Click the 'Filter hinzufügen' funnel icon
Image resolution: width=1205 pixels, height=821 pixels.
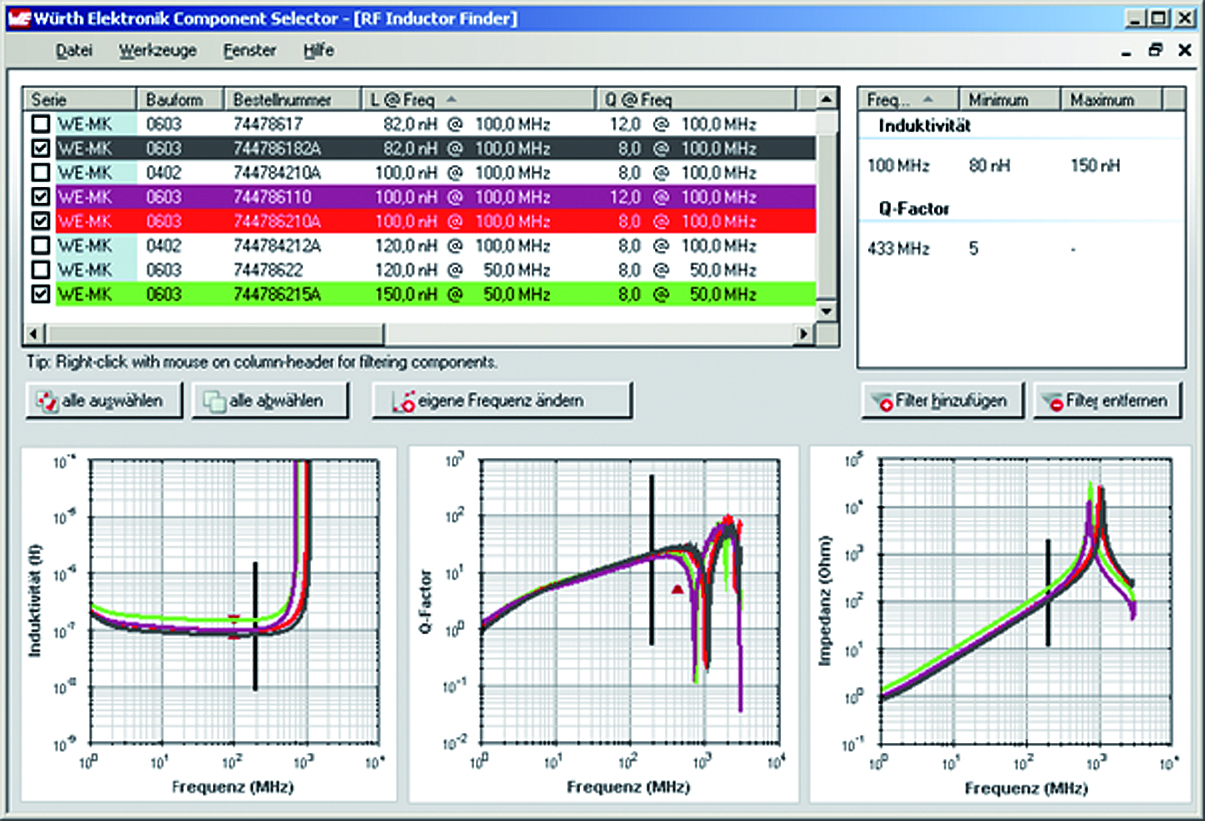click(x=882, y=401)
